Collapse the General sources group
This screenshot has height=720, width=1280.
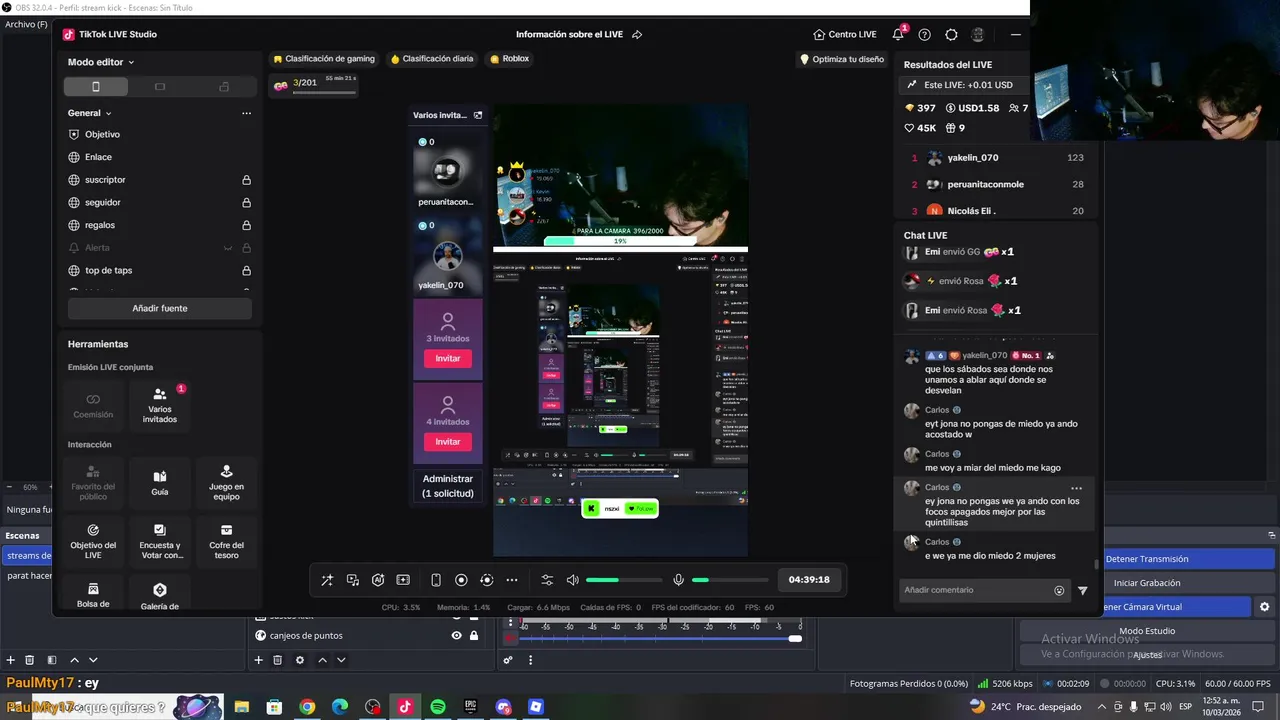pyautogui.click(x=90, y=113)
